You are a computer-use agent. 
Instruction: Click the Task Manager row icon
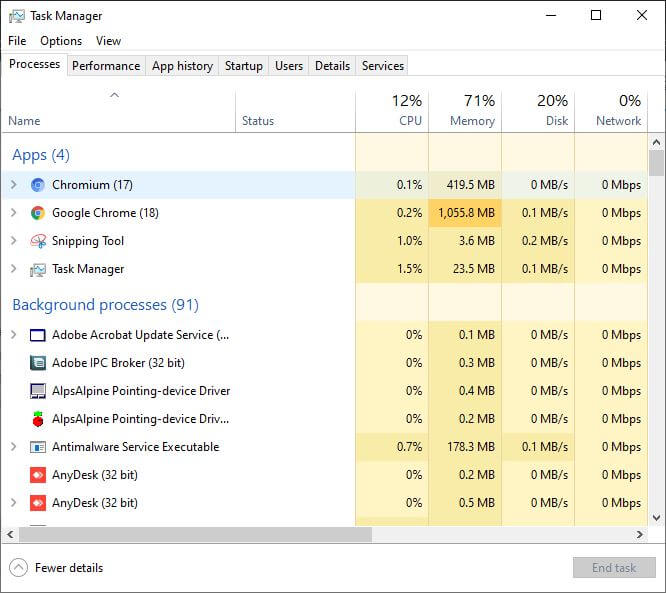[x=38, y=269]
